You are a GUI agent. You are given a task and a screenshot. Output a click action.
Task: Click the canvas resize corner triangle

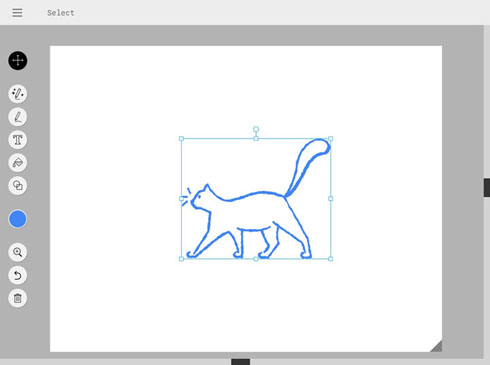tap(438, 347)
